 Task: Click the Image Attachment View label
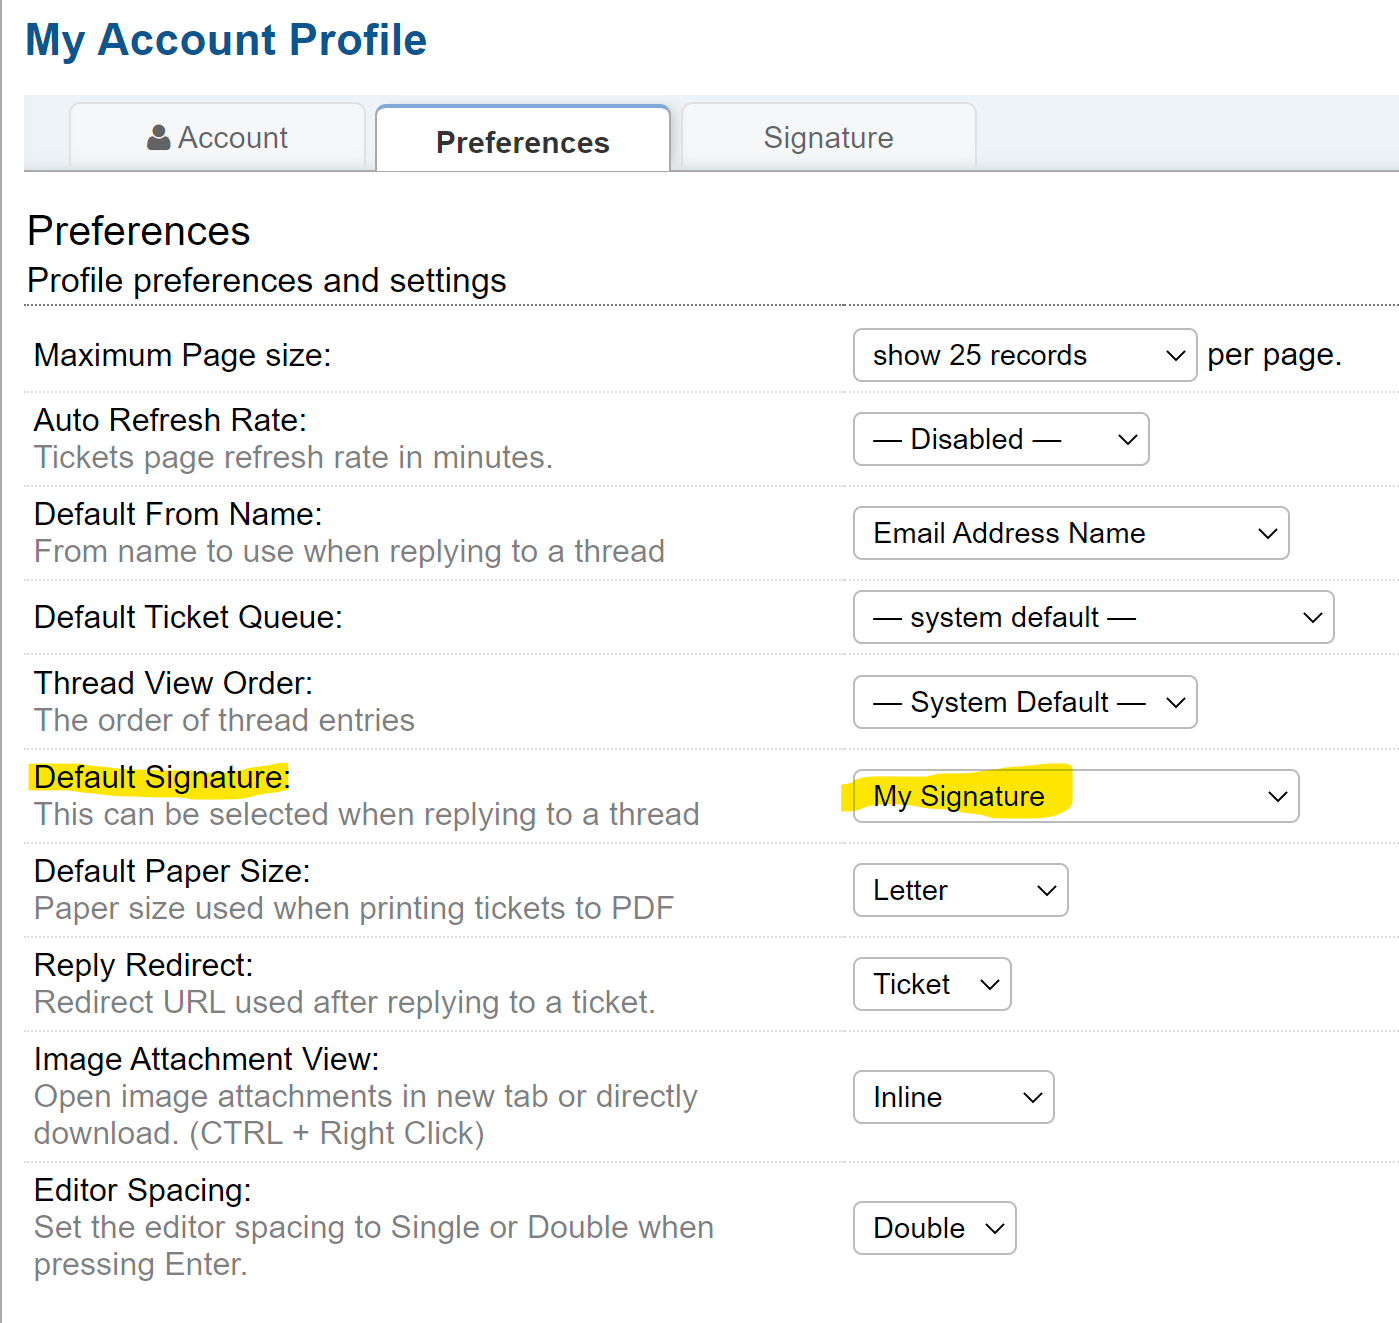[x=206, y=1059]
